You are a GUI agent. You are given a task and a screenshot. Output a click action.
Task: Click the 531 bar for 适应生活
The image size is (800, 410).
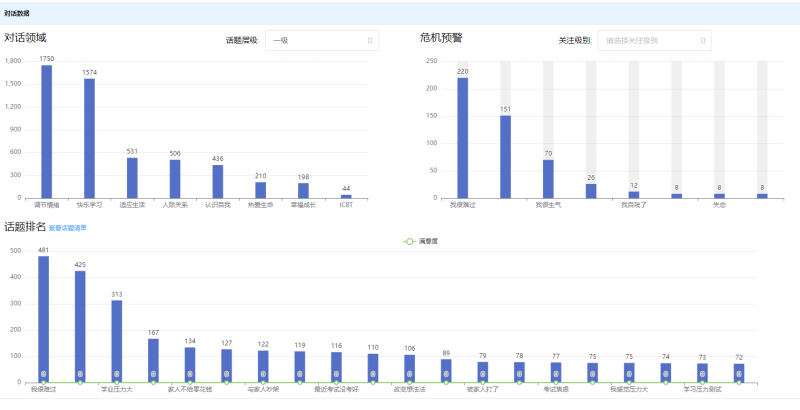click(x=132, y=178)
